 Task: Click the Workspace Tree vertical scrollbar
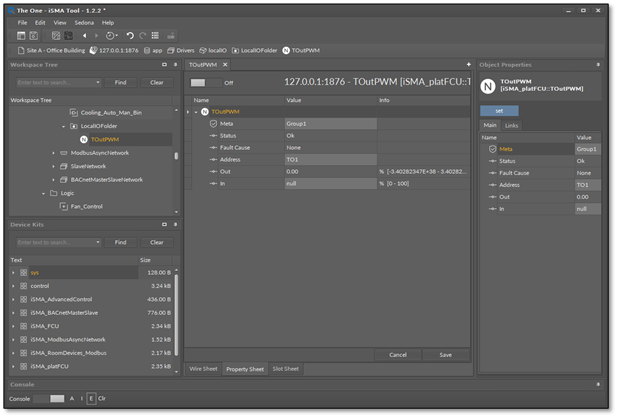(176, 156)
